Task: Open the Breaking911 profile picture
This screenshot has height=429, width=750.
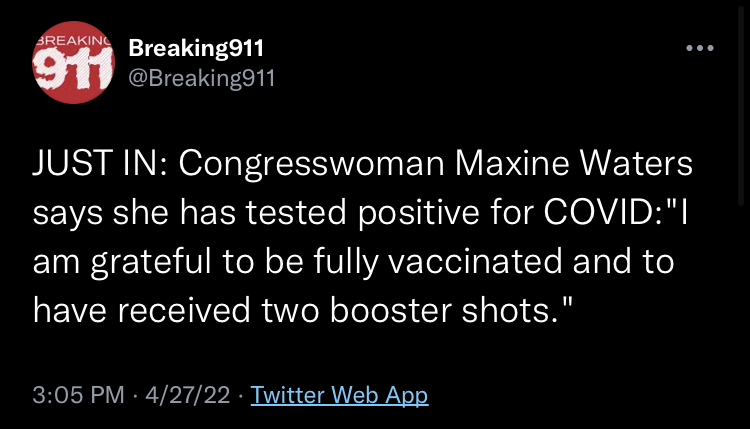Action: [73, 62]
